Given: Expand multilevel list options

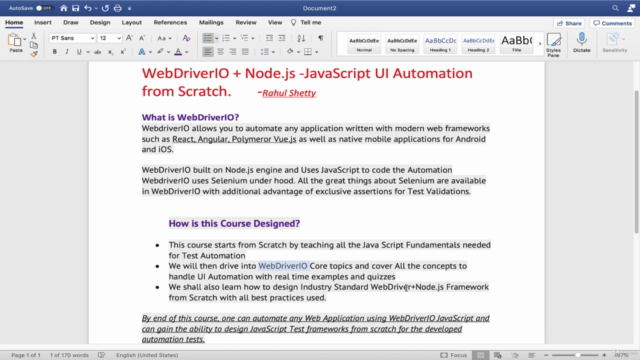Looking at the screenshot, I should (x=253, y=38).
